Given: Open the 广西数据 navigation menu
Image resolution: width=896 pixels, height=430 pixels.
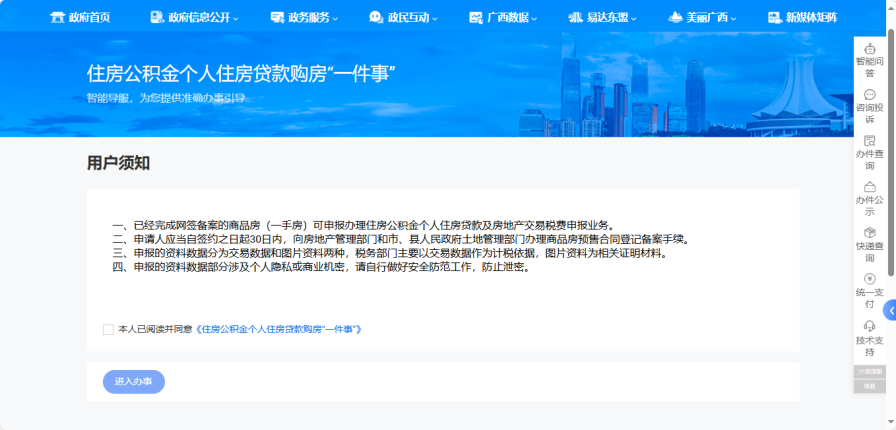Looking at the screenshot, I should coord(503,17).
